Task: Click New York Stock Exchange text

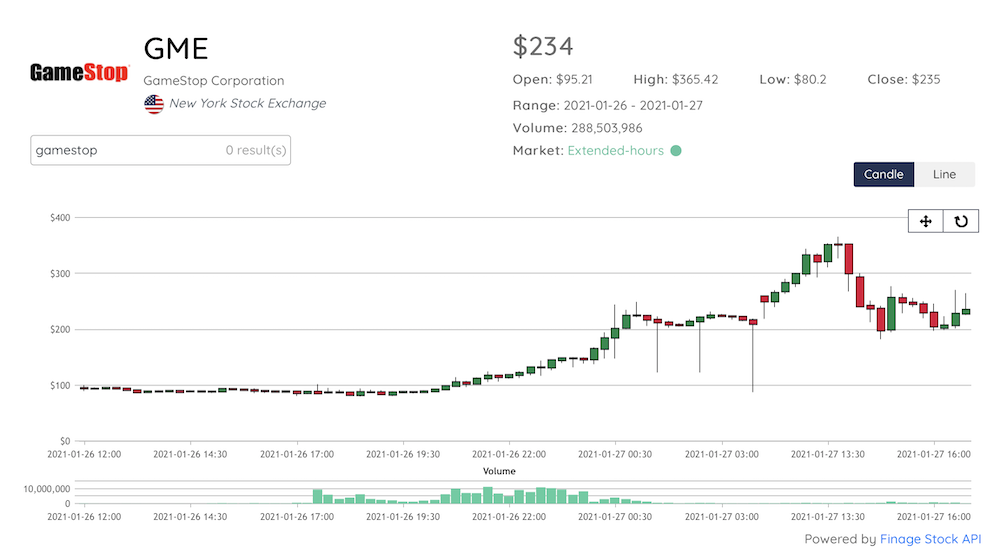Action: [247, 103]
